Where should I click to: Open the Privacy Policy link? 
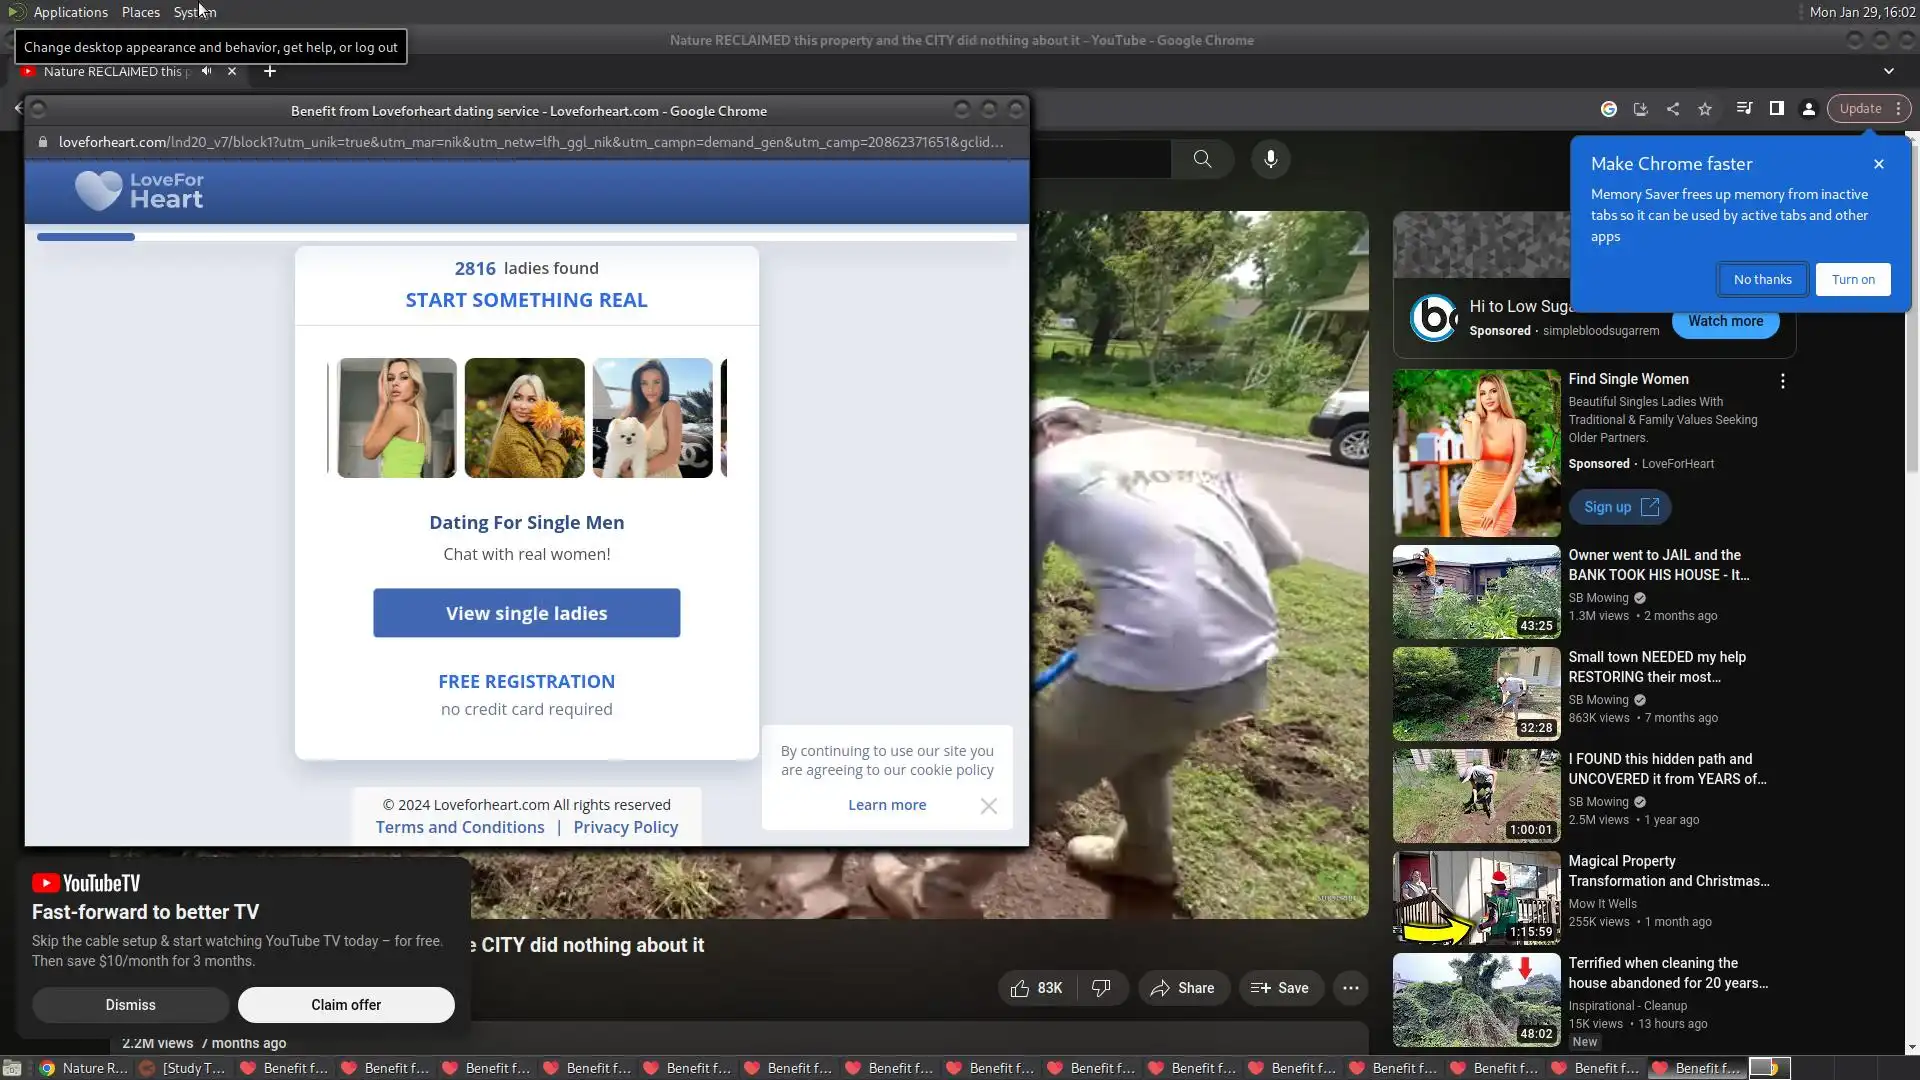tap(625, 827)
